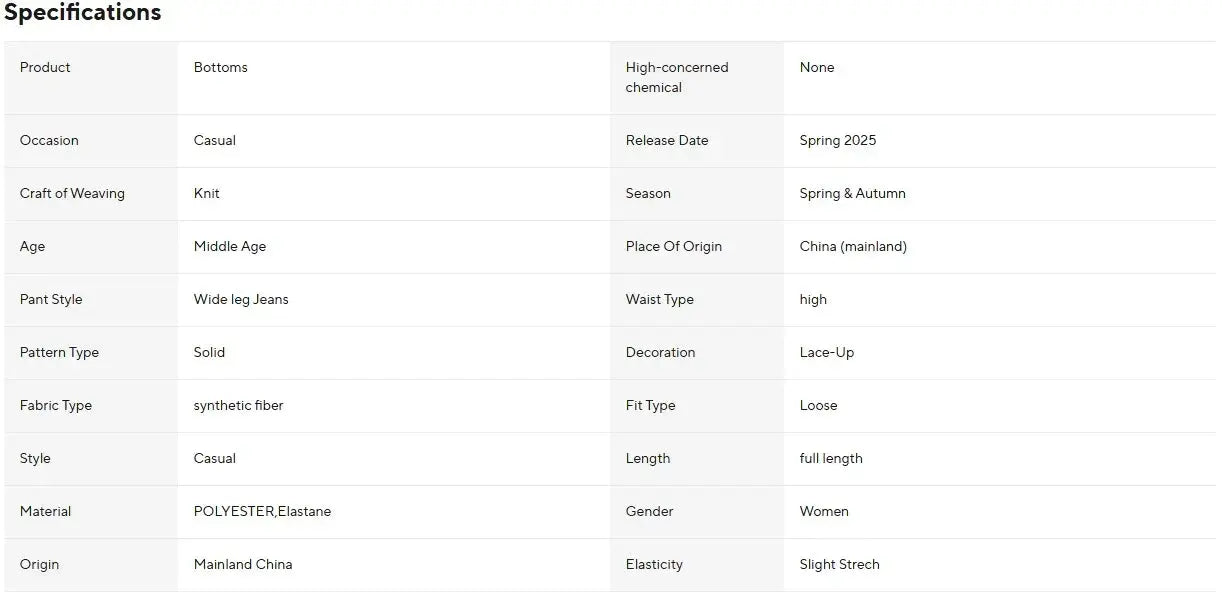Click the Product label cell
Image resolution: width=1222 pixels, height=602 pixels.
coord(45,68)
